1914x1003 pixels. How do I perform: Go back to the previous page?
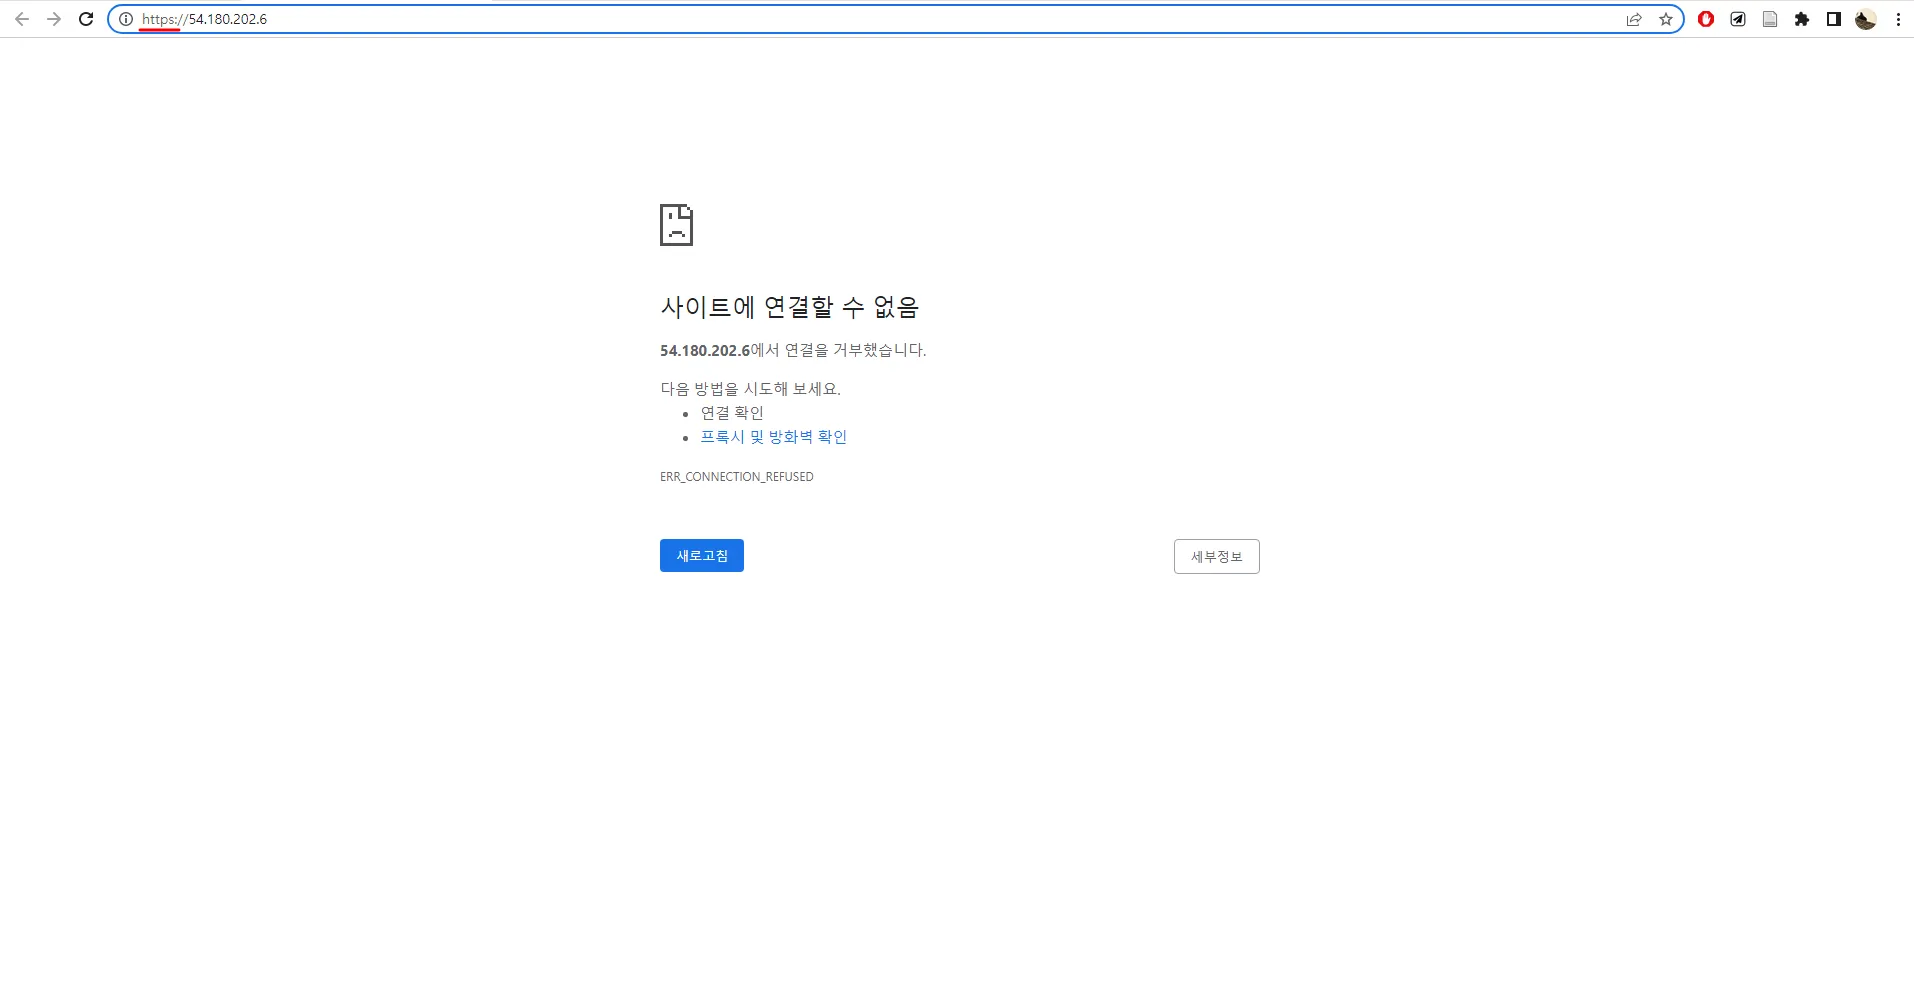(22, 19)
